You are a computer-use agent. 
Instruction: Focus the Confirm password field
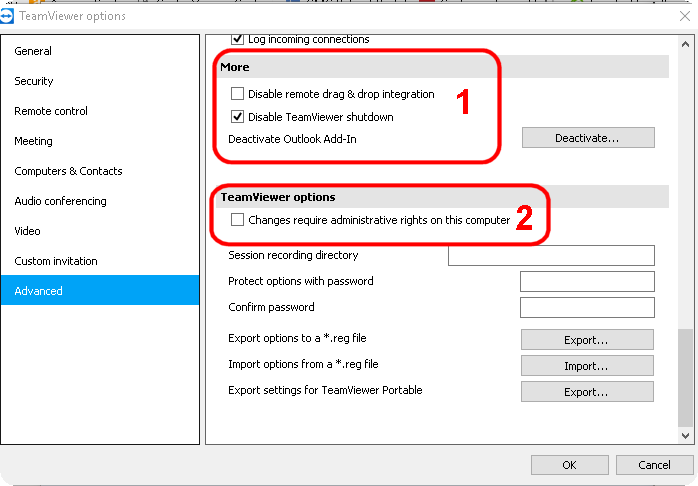tap(587, 308)
